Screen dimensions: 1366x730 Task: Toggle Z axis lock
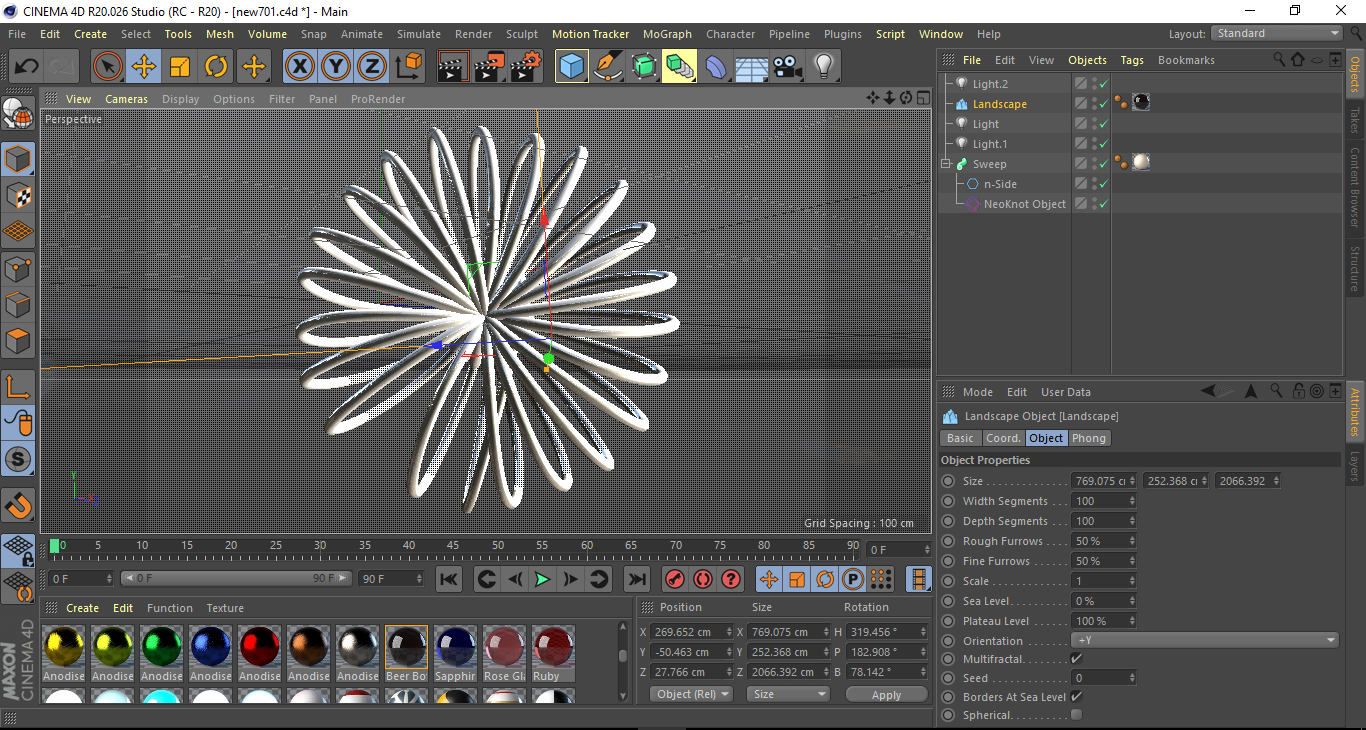pos(372,67)
